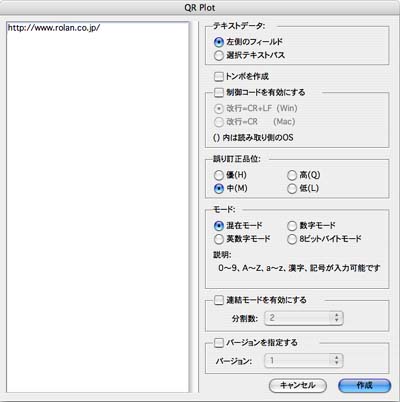
Task: Enable the 制御コードを有効にする checkbox
Action: click(219, 92)
